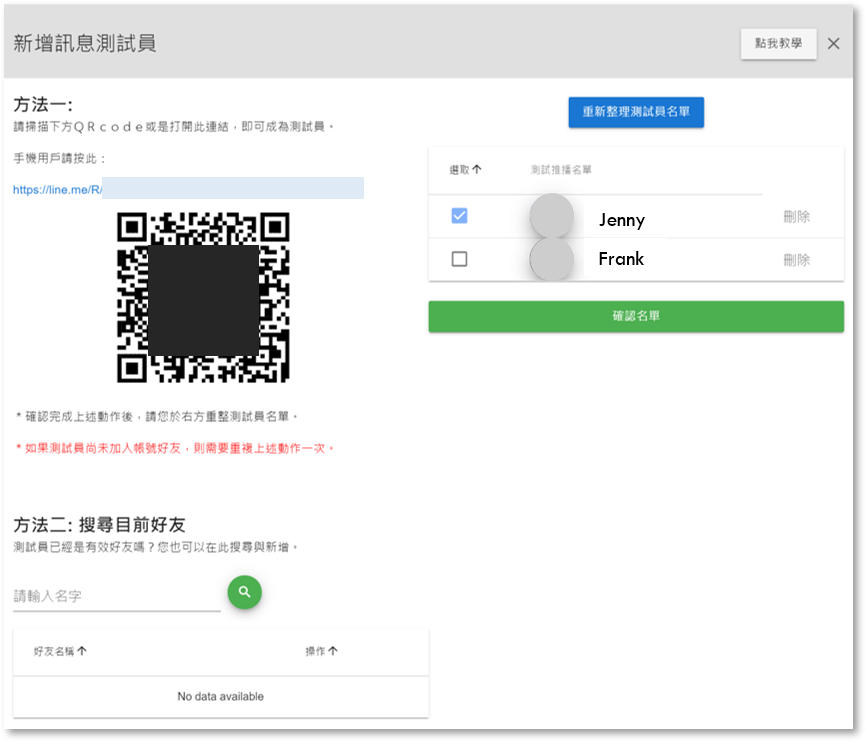The image size is (866, 742).
Task: Check the checkbox for Frank
Action: tap(459, 259)
